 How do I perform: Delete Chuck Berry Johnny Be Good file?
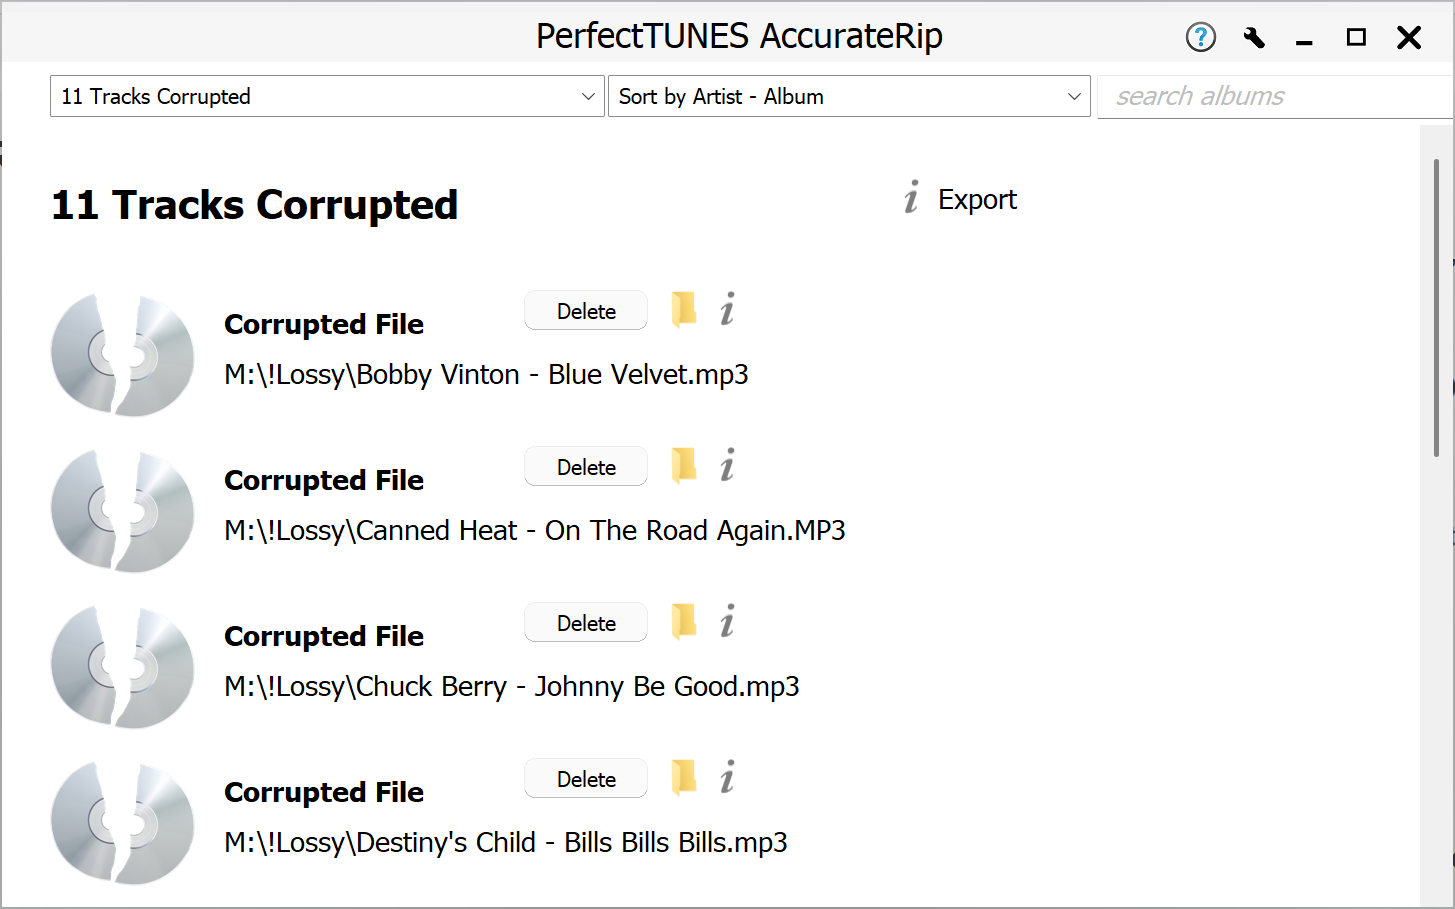[x=586, y=623]
